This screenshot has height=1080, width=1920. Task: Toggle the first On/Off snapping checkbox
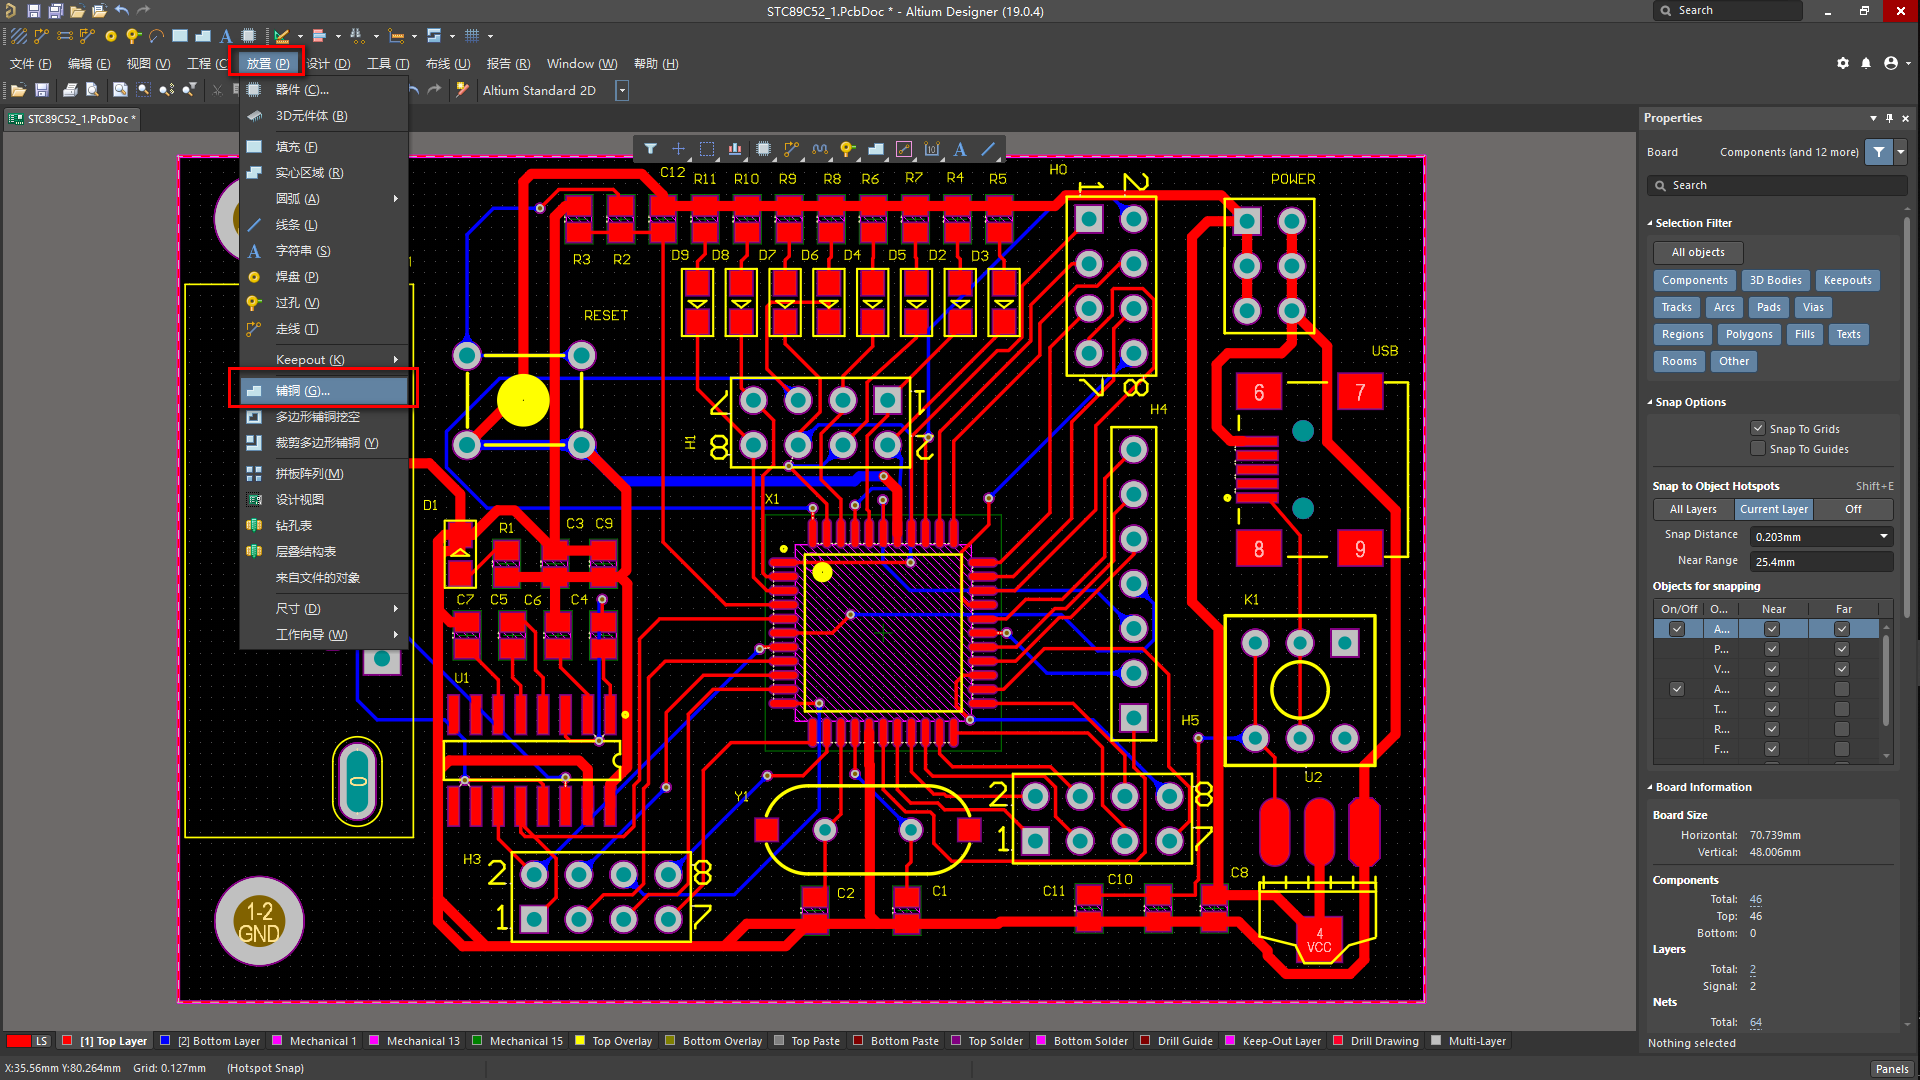(1677, 629)
